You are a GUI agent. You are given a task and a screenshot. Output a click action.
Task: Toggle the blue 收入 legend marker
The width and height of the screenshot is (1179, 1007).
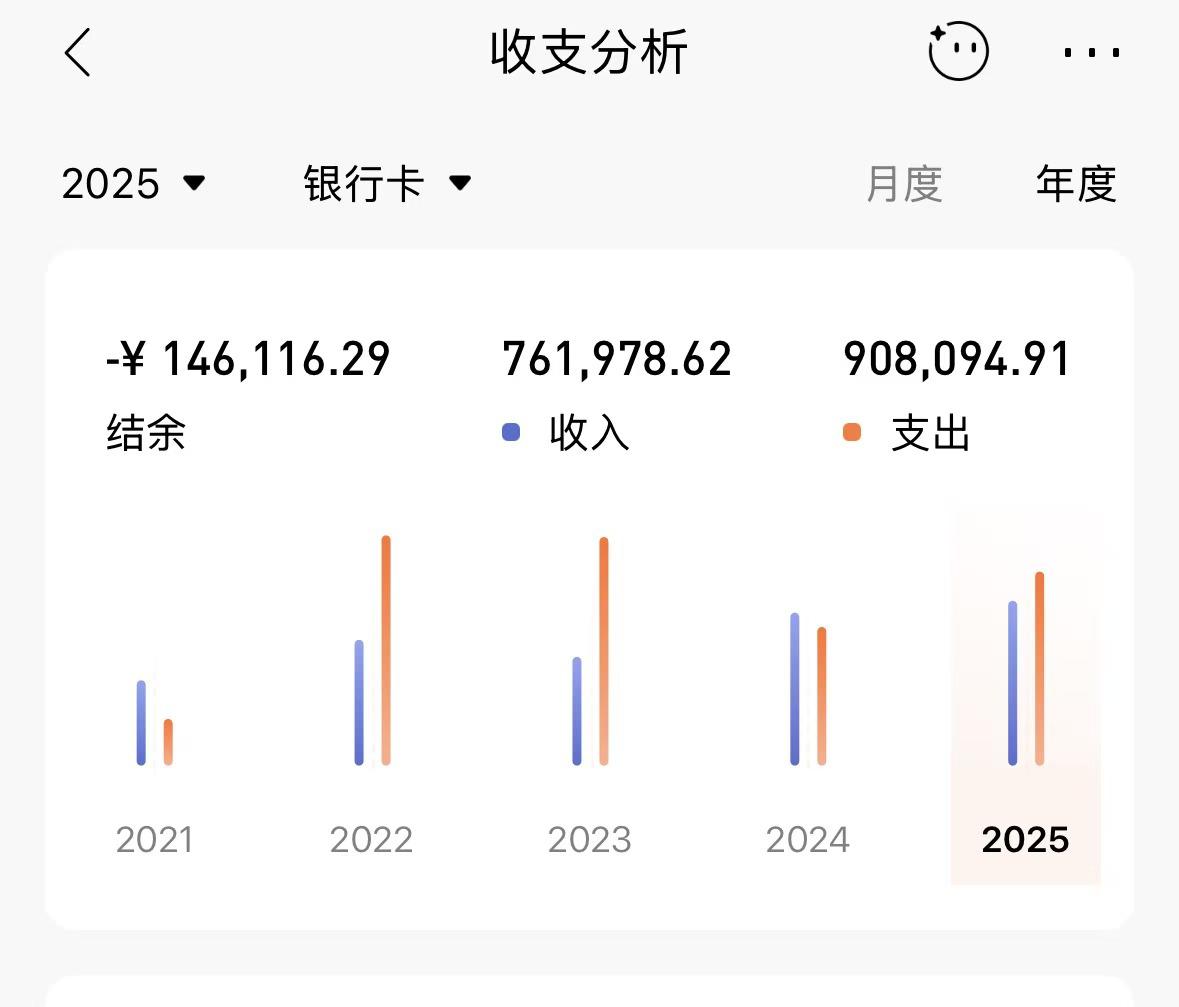tap(511, 433)
